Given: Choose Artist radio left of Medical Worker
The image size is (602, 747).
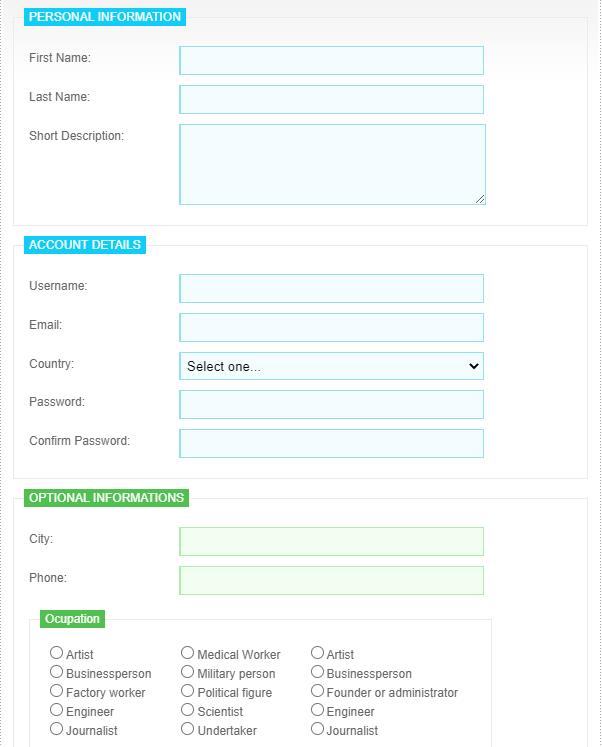Looking at the screenshot, I should pos(56,653).
